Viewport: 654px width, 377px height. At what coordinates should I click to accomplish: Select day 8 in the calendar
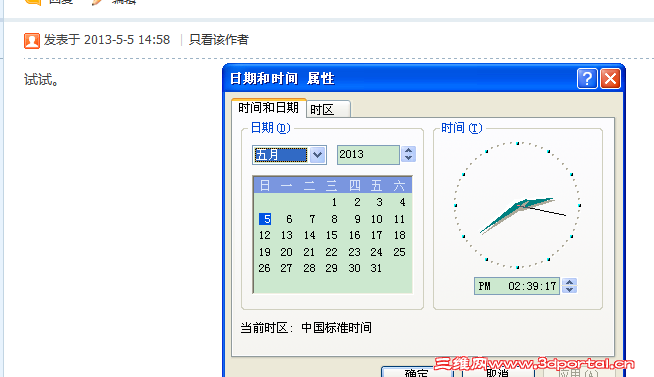334,219
